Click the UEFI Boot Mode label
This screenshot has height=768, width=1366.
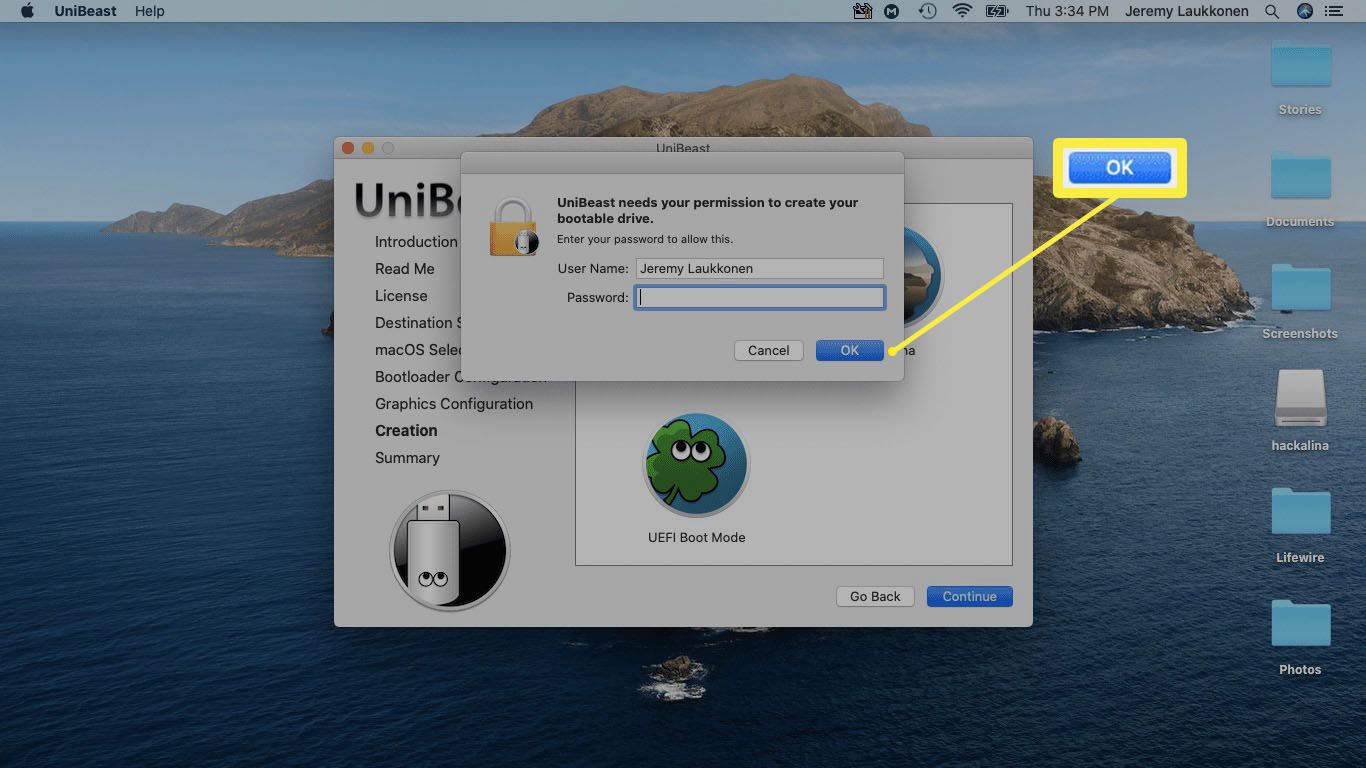pos(696,537)
